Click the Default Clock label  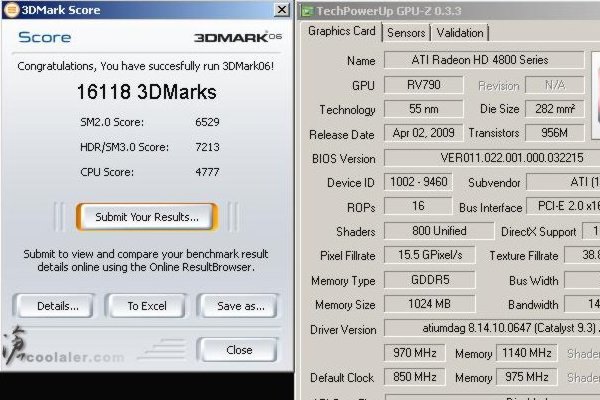[342, 378]
